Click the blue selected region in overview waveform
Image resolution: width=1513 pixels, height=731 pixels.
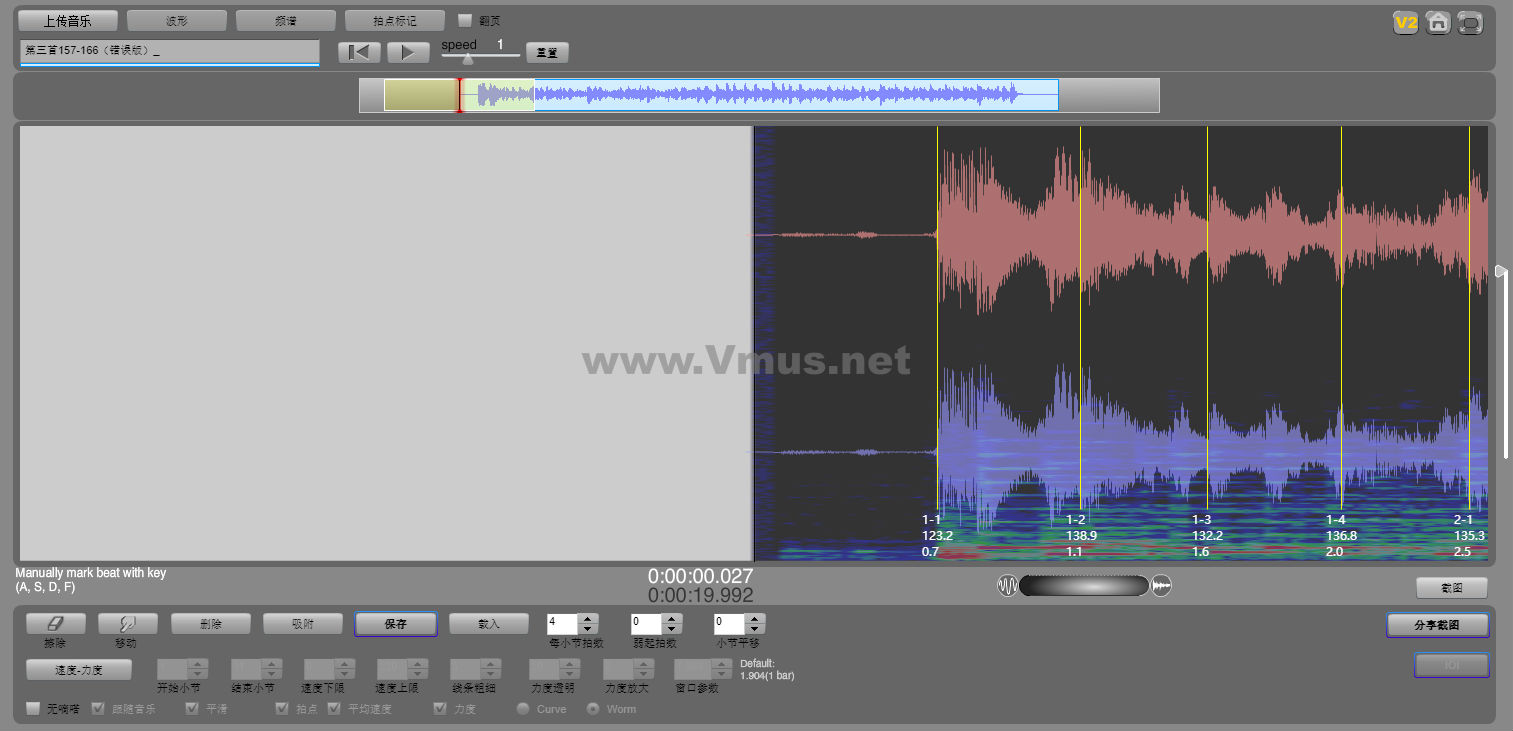pyautogui.click(x=796, y=95)
